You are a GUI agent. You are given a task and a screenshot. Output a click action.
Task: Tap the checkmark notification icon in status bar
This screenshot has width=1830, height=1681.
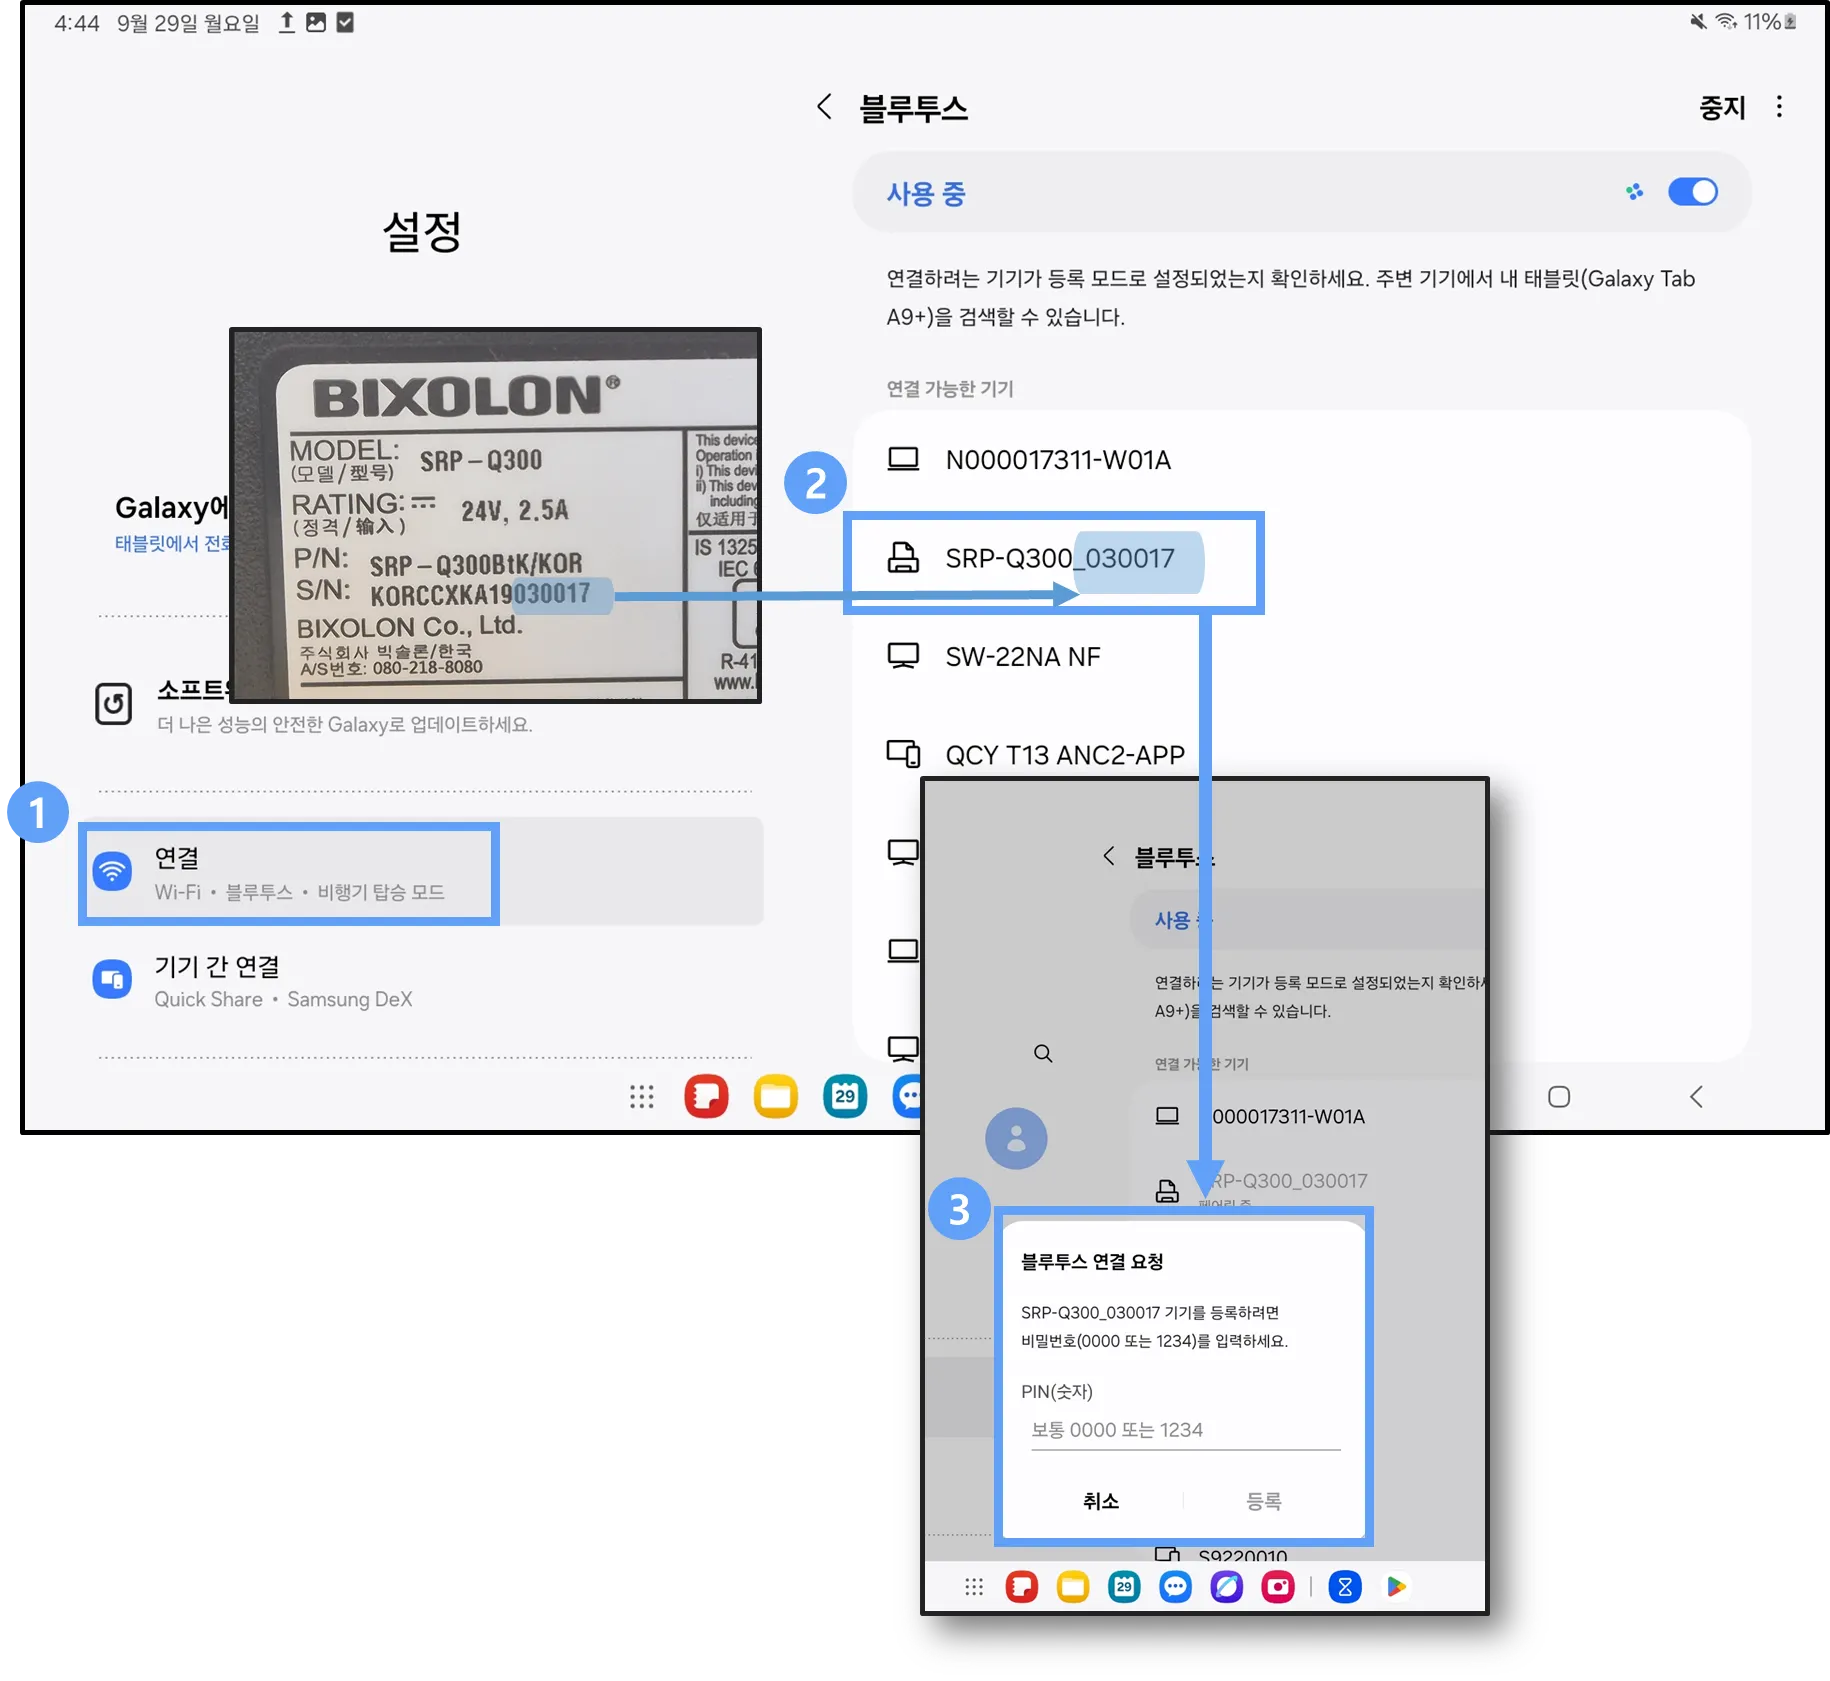coord(345,22)
